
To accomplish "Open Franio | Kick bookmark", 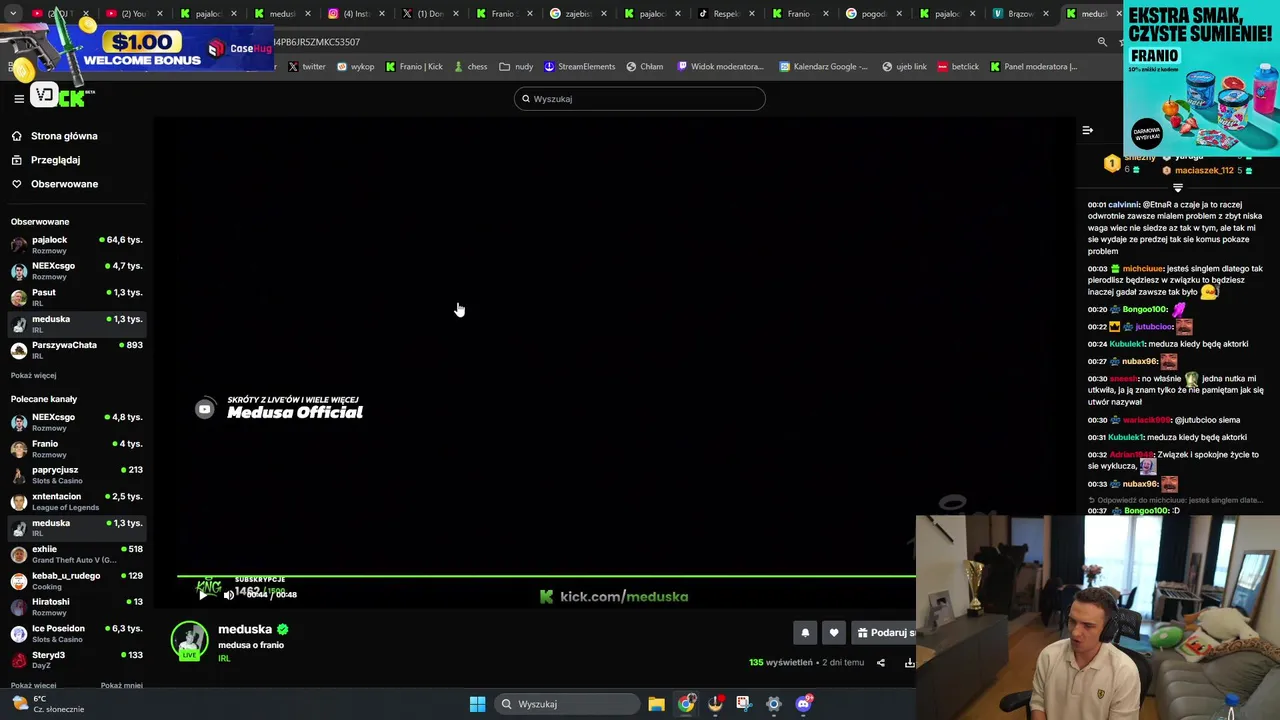I will 414,67.
